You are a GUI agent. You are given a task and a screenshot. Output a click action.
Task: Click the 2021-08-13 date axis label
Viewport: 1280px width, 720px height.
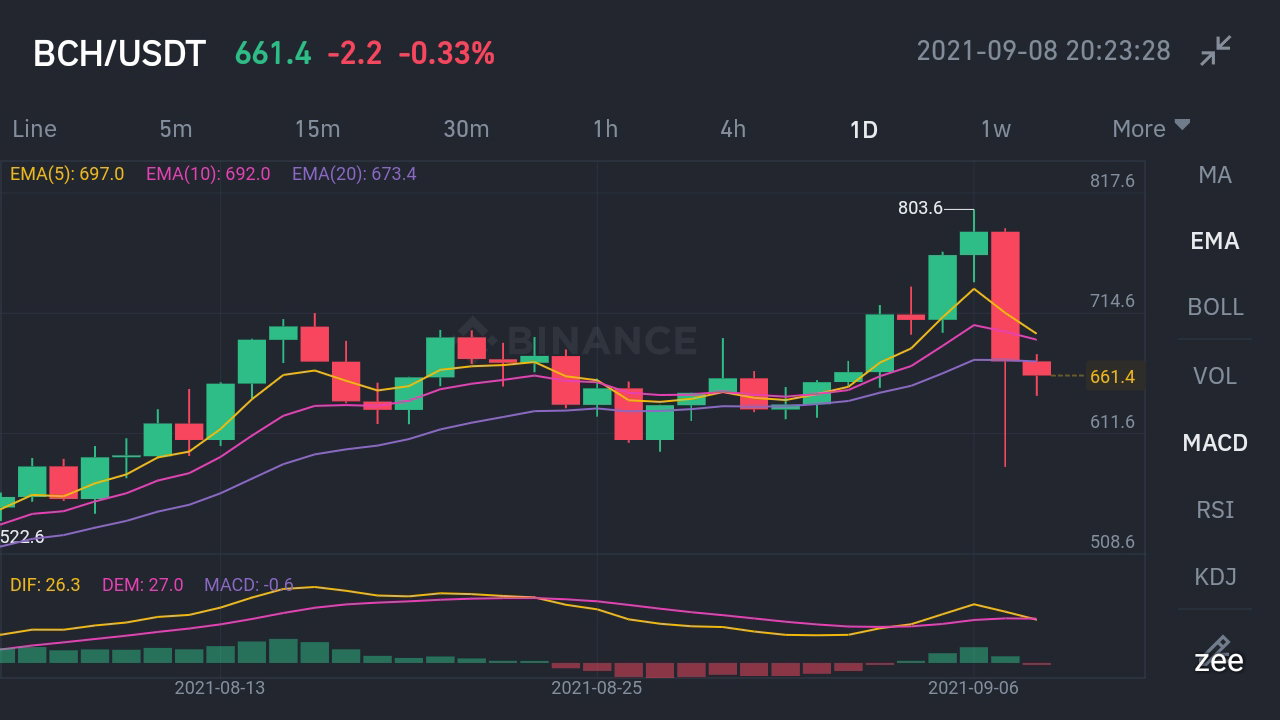[x=220, y=688]
